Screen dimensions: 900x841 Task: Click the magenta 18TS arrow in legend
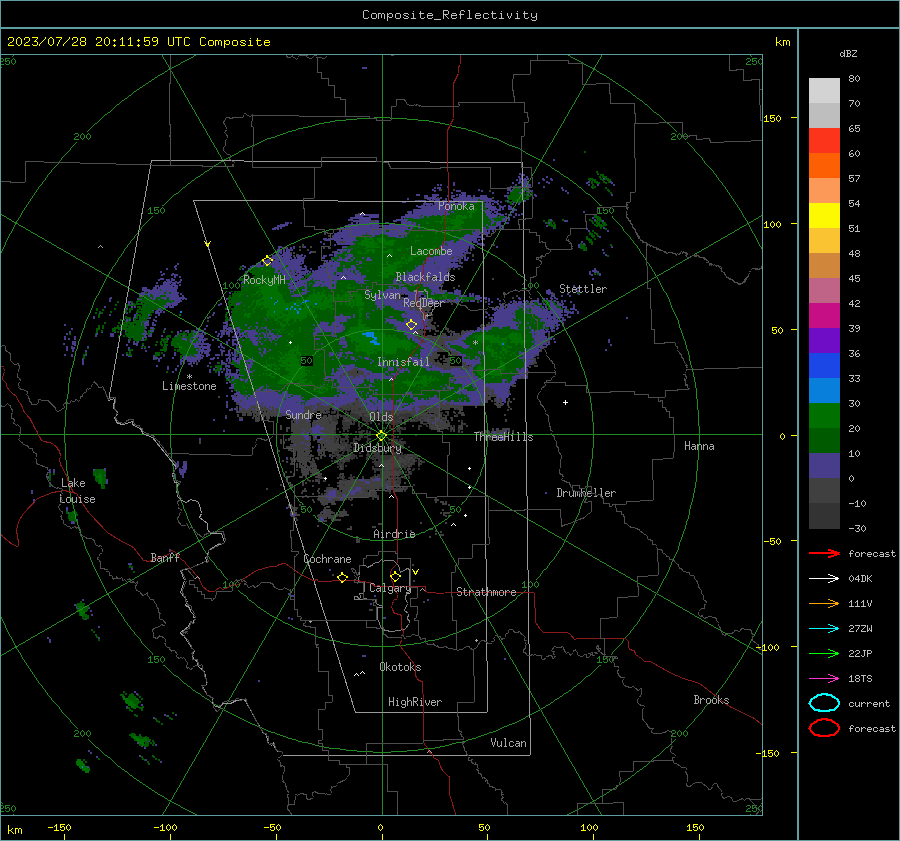click(824, 679)
